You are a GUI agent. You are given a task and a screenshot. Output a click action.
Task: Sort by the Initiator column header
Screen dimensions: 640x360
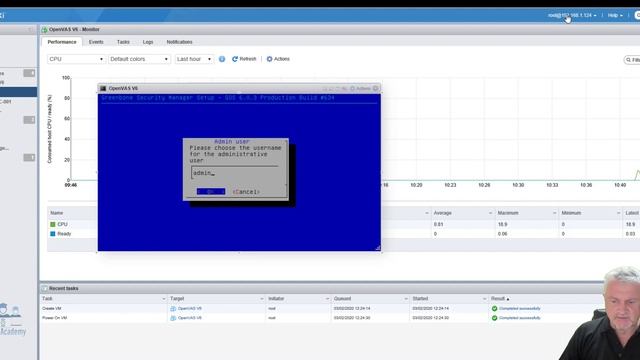point(276,299)
